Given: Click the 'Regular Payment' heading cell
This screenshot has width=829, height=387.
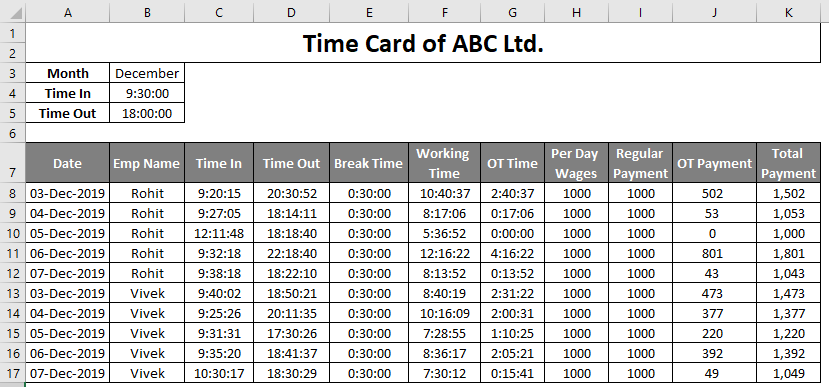Looking at the screenshot, I should (640, 163).
